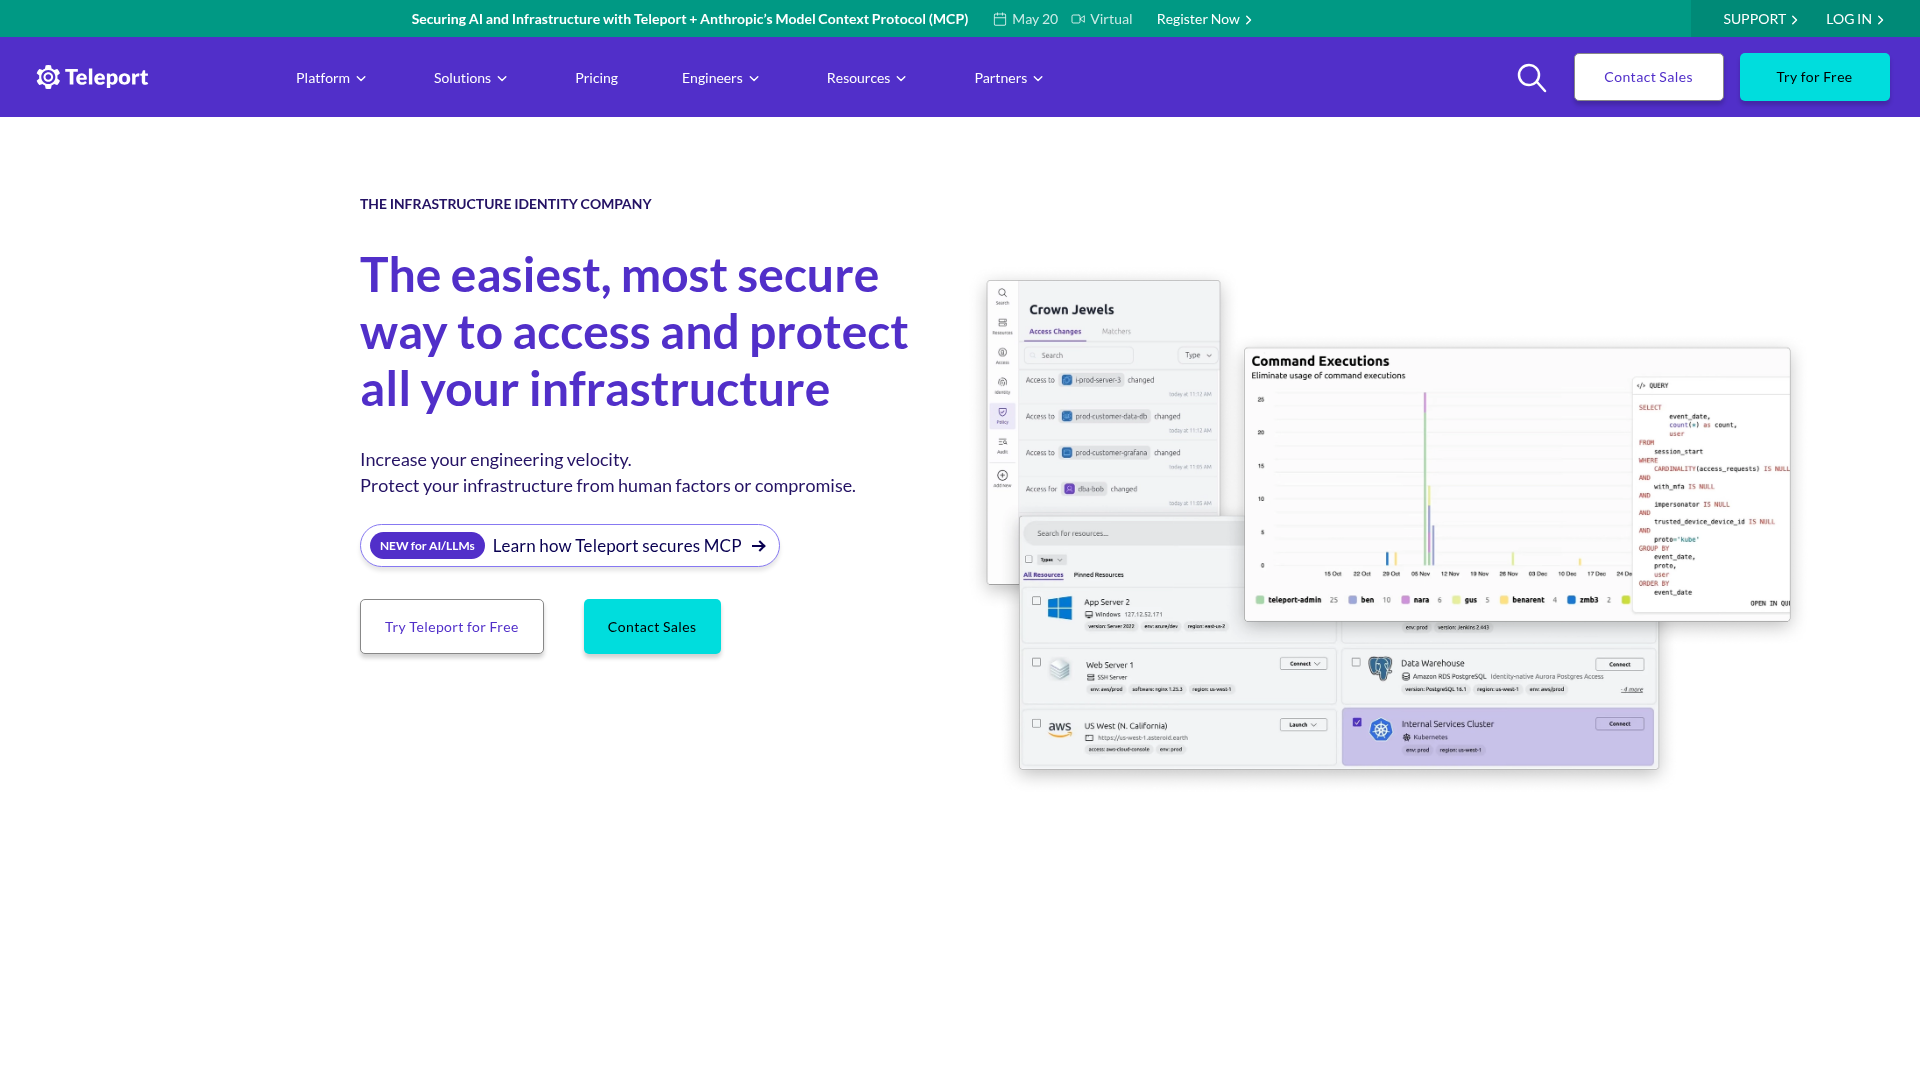Expand Platform navigation menu

[x=331, y=78]
